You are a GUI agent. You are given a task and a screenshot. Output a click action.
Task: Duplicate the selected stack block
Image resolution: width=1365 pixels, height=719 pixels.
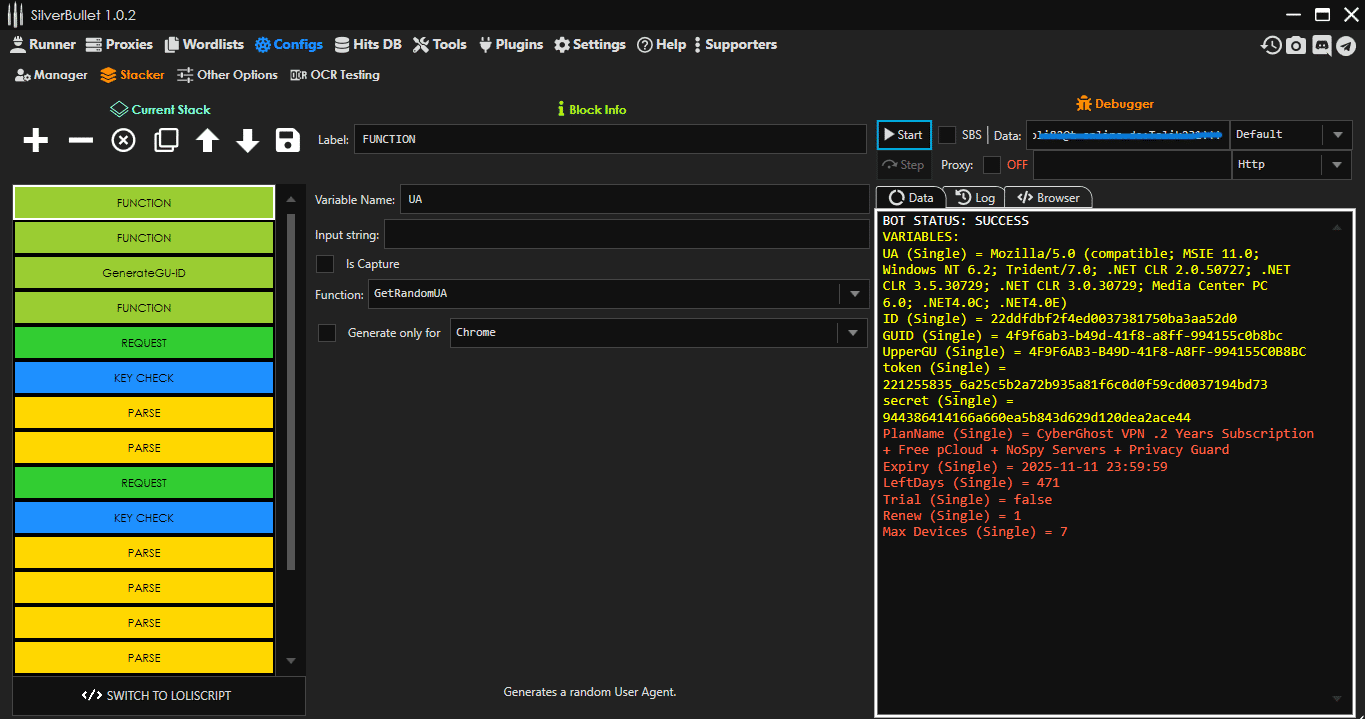[166, 140]
